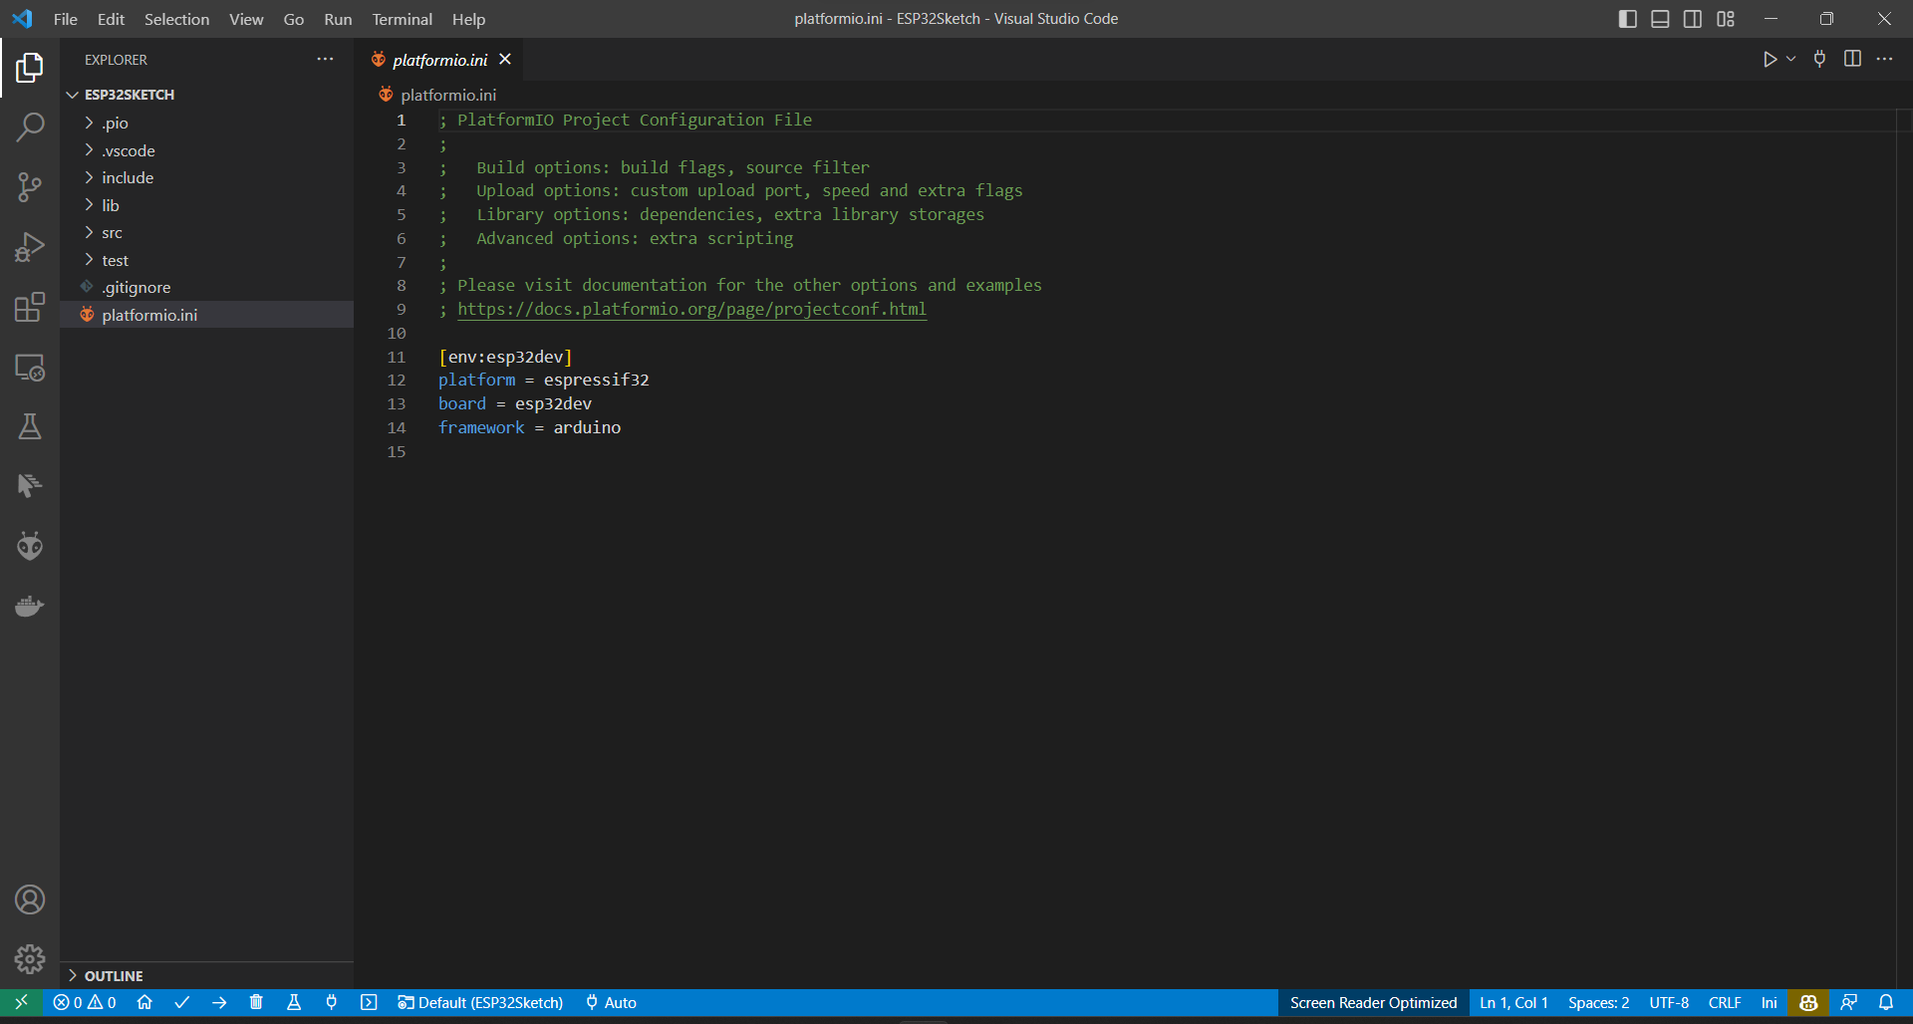This screenshot has width=1913, height=1024.
Task: Disable Screen Reader Optimized mode
Action: [x=1373, y=1002]
